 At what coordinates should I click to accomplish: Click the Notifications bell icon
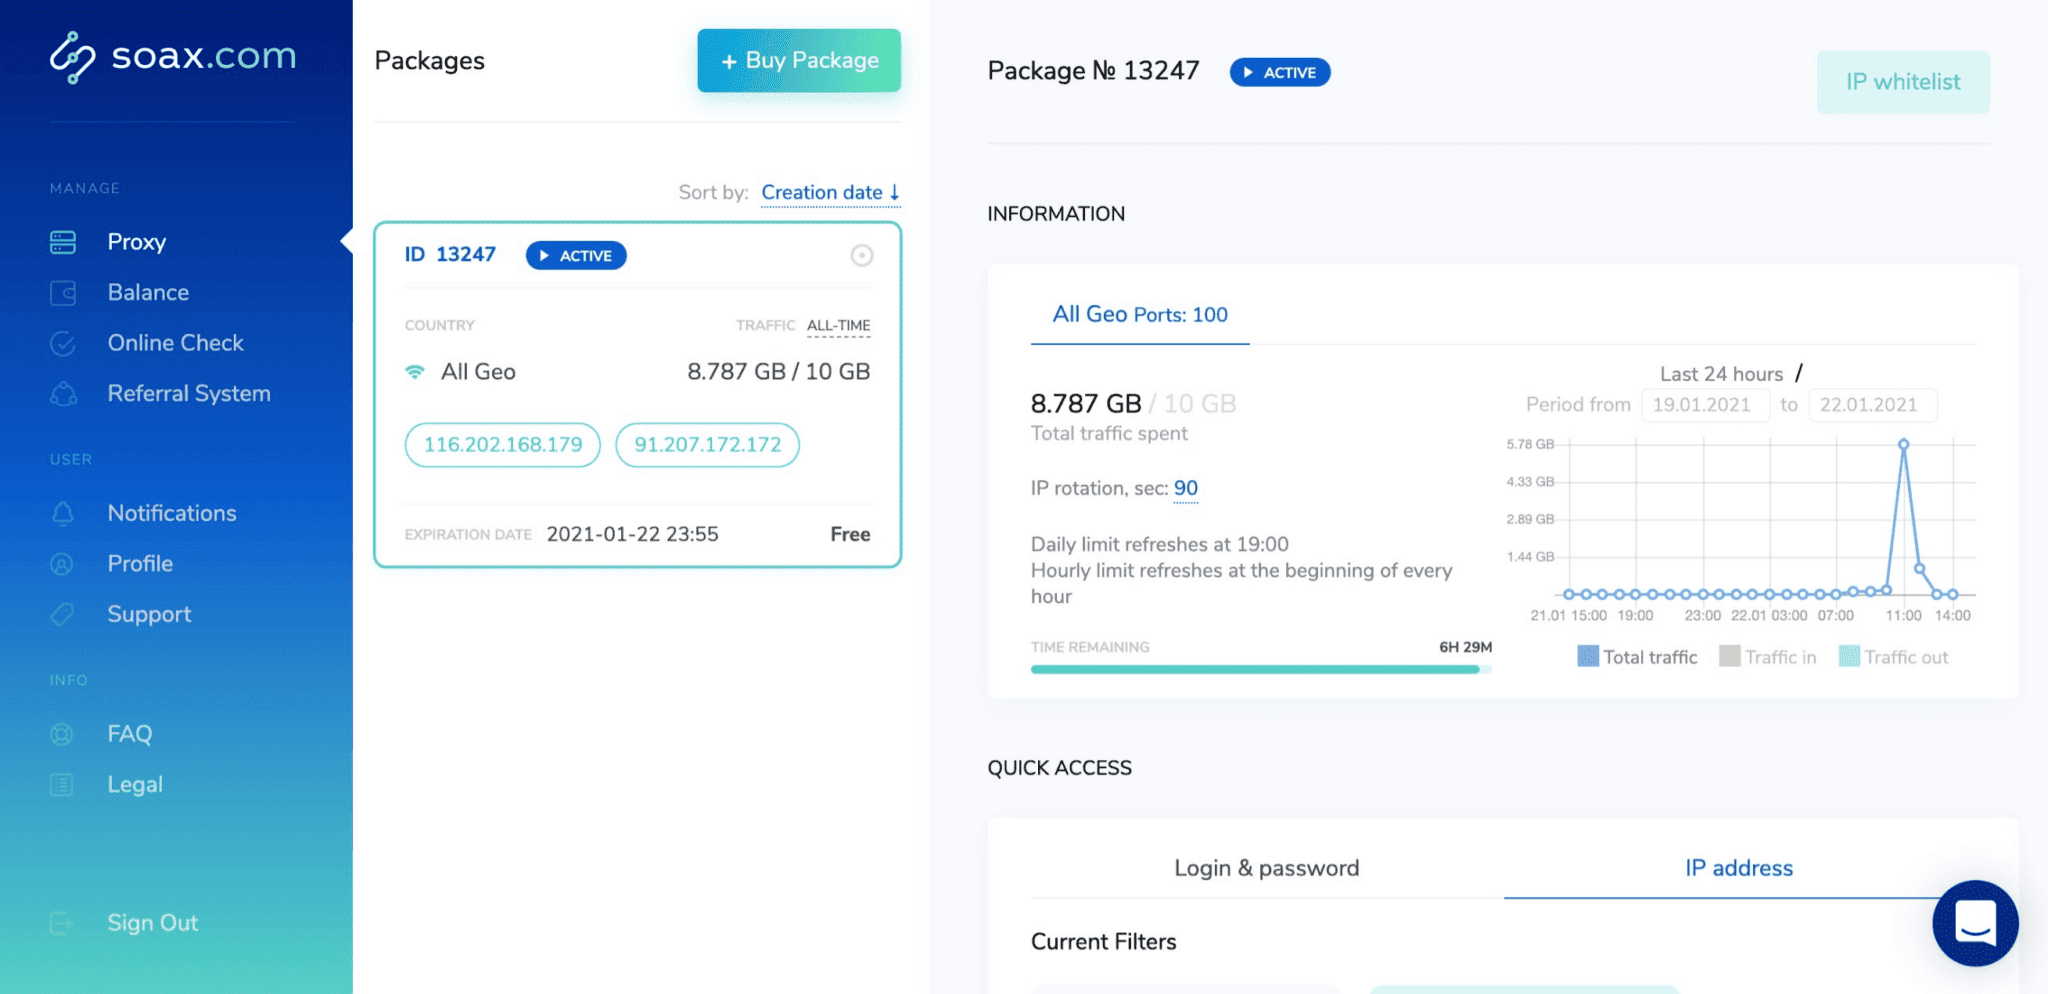click(x=63, y=513)
